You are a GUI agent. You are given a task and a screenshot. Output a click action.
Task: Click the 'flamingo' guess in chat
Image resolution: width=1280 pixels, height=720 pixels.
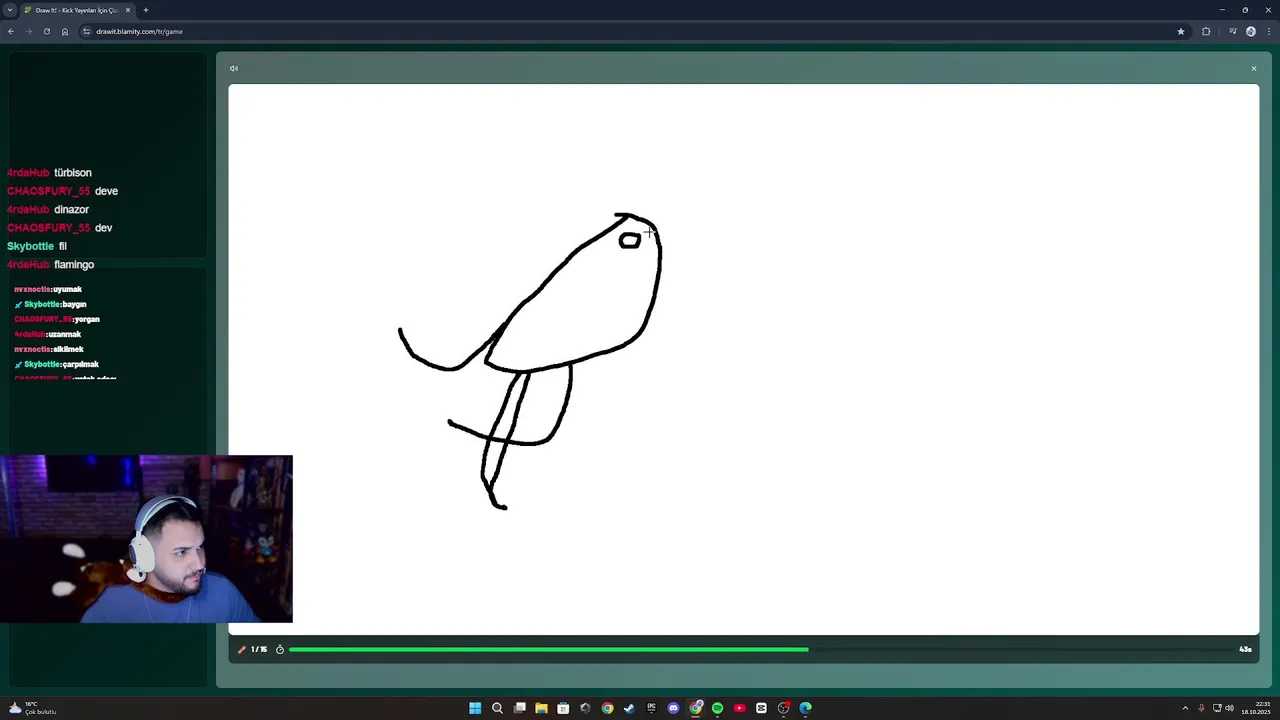click(74, 265)
